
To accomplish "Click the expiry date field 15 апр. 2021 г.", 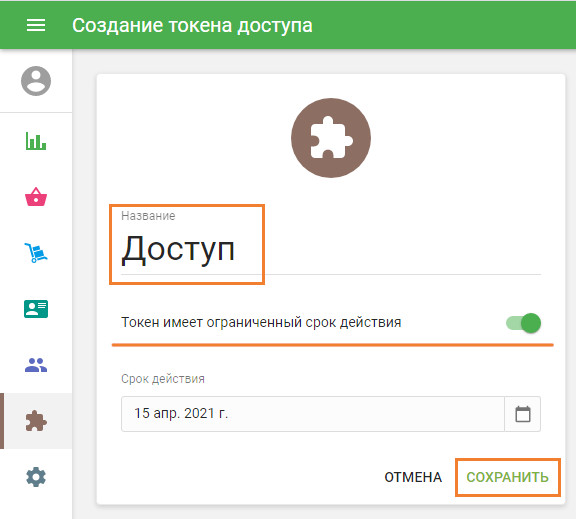I will tap(313, 414).
